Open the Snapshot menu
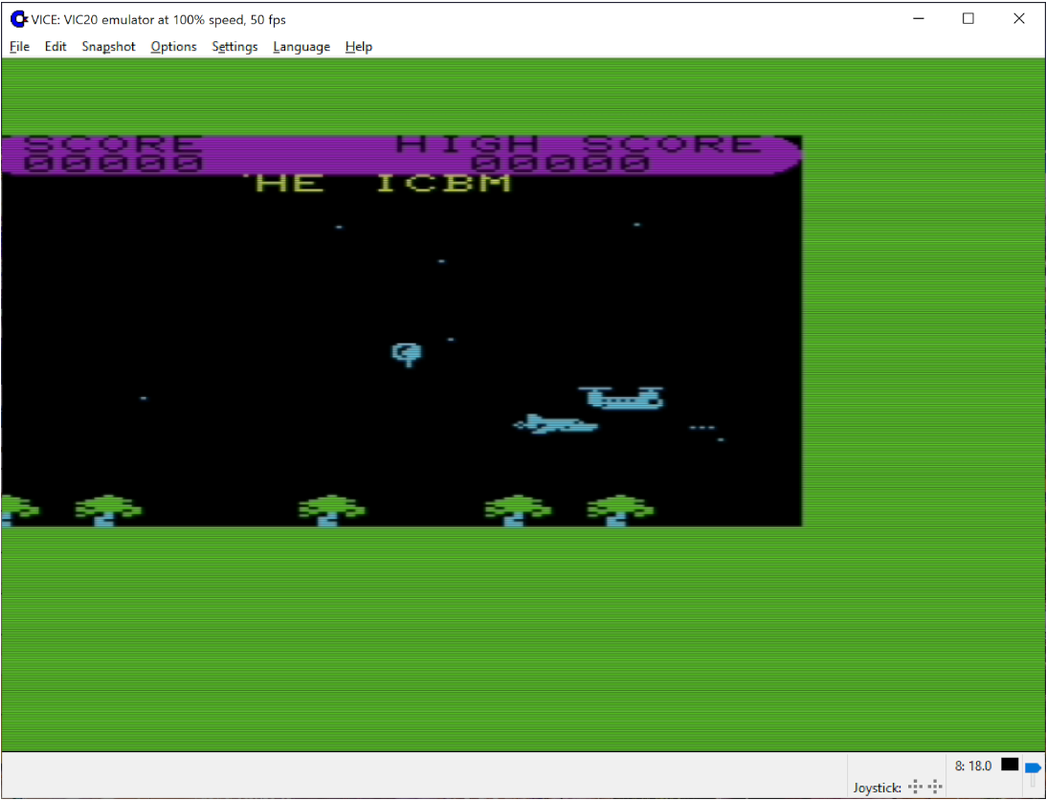The height and width of the screenshot is (800, 1047). point(108,47)
